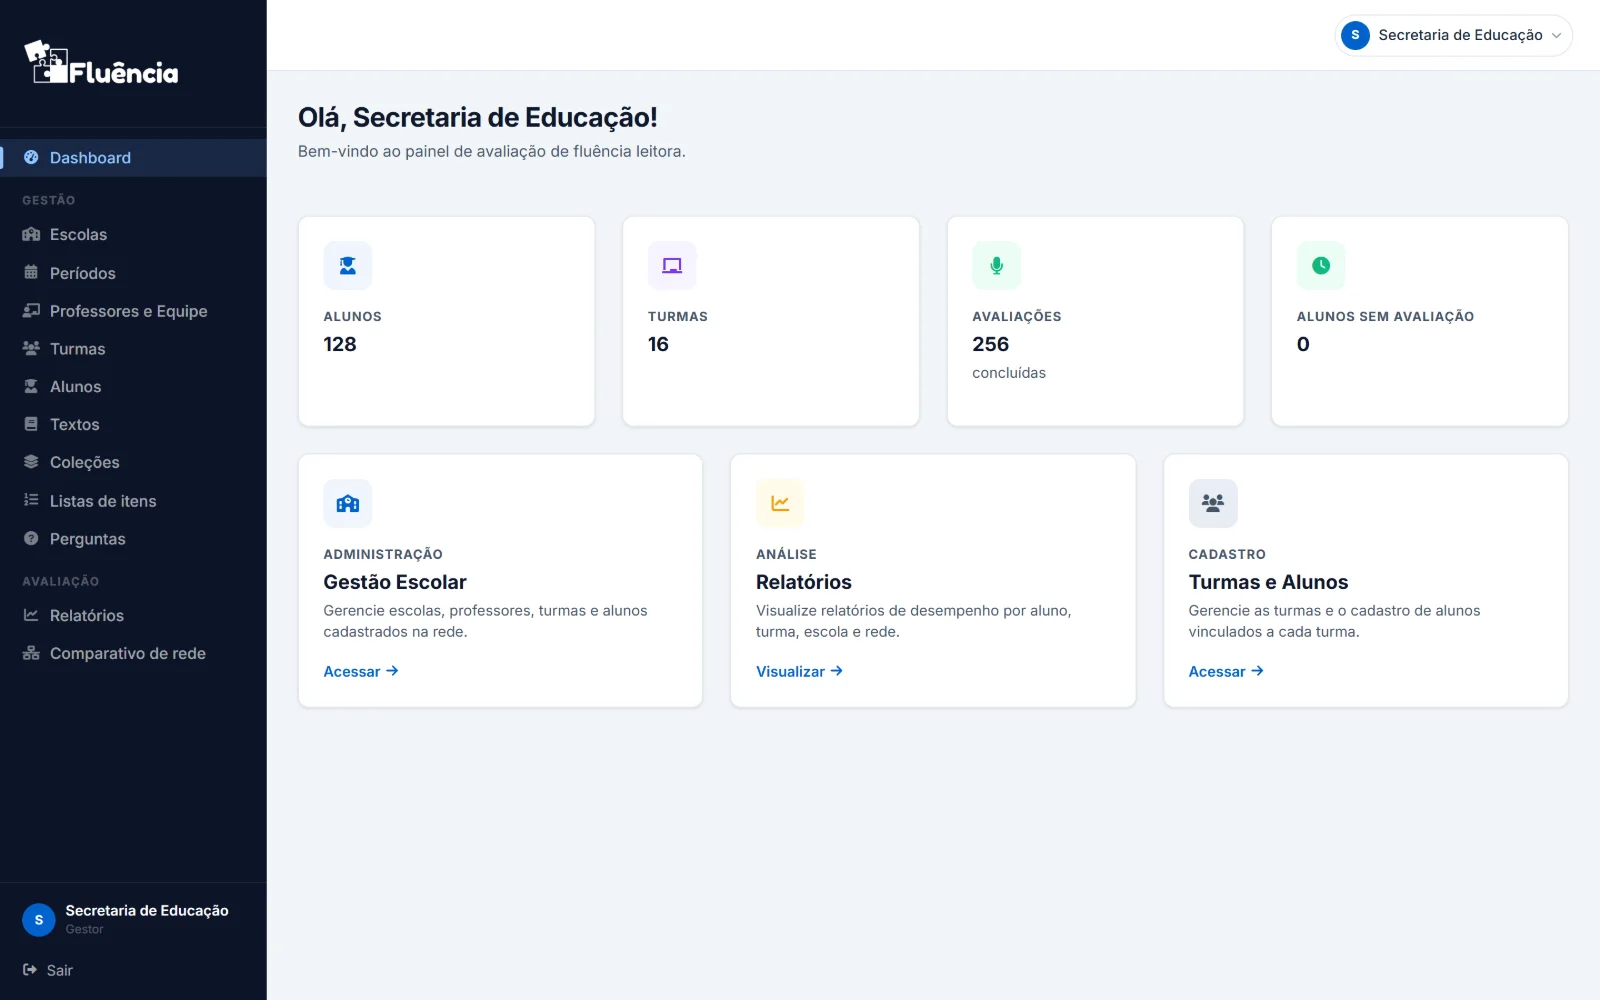Click the Comparativo de rede network icon
The width and height of the screenshot is (1600, 1000).
click(31, 653)
